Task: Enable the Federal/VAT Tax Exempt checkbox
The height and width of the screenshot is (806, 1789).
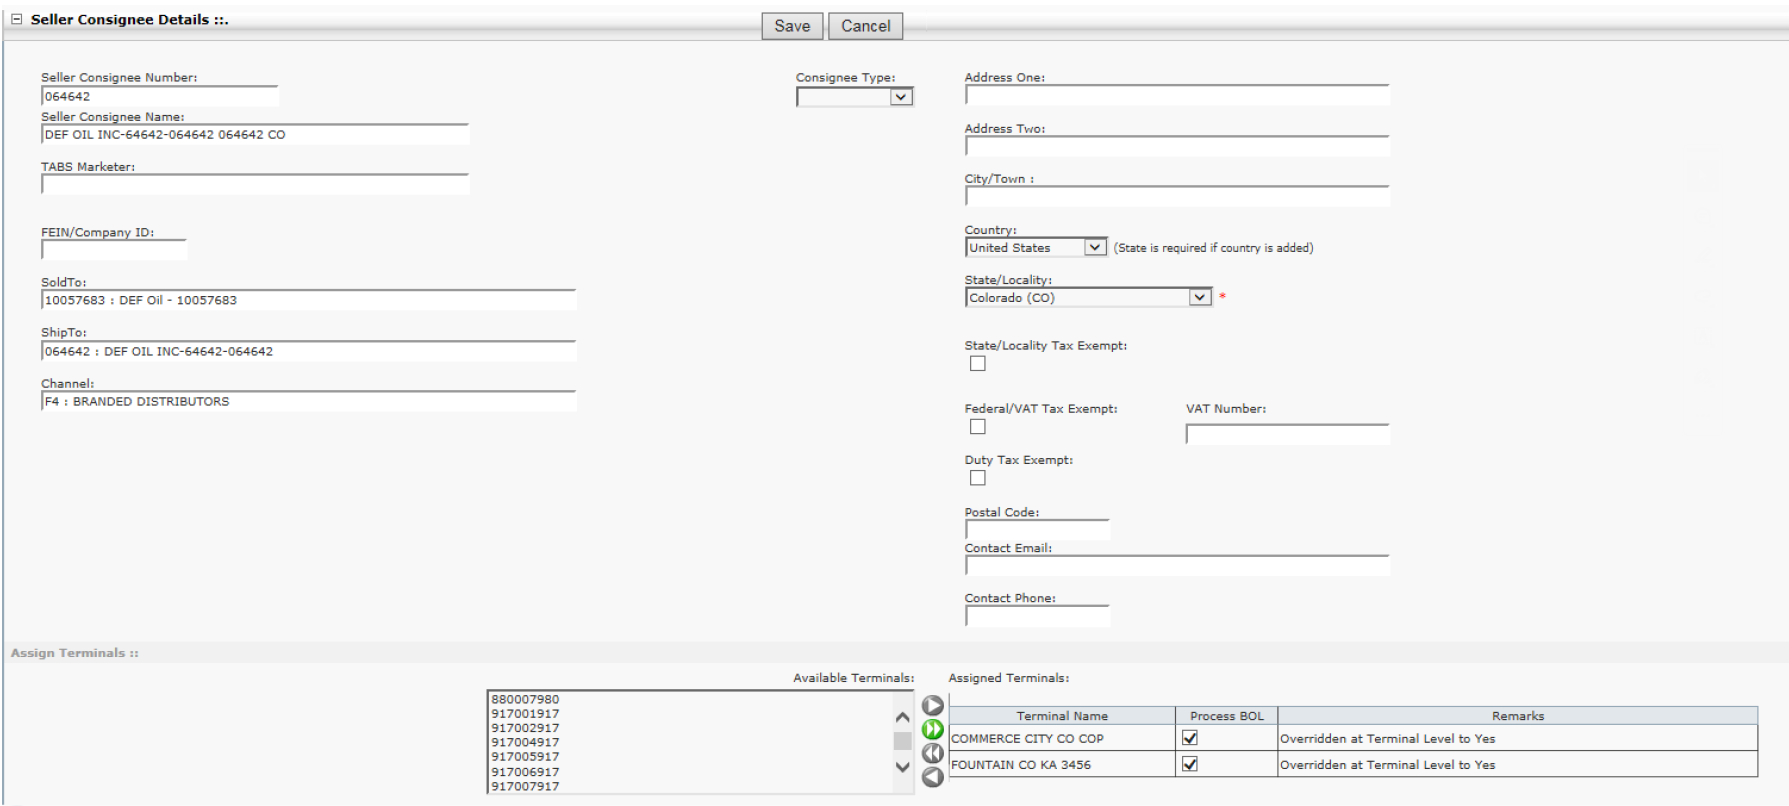Action: pyautogui.click(x=977, y=427)
